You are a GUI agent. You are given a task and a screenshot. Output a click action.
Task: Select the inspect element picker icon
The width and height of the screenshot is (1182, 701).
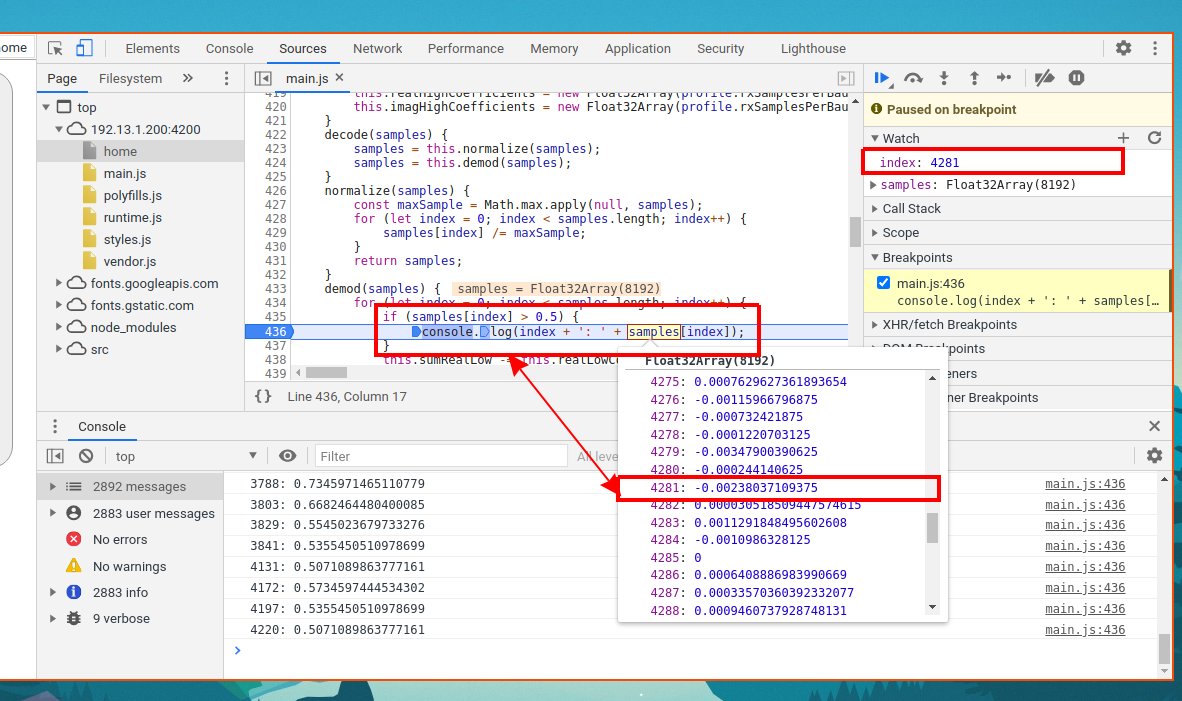click(x=55, y=48)
